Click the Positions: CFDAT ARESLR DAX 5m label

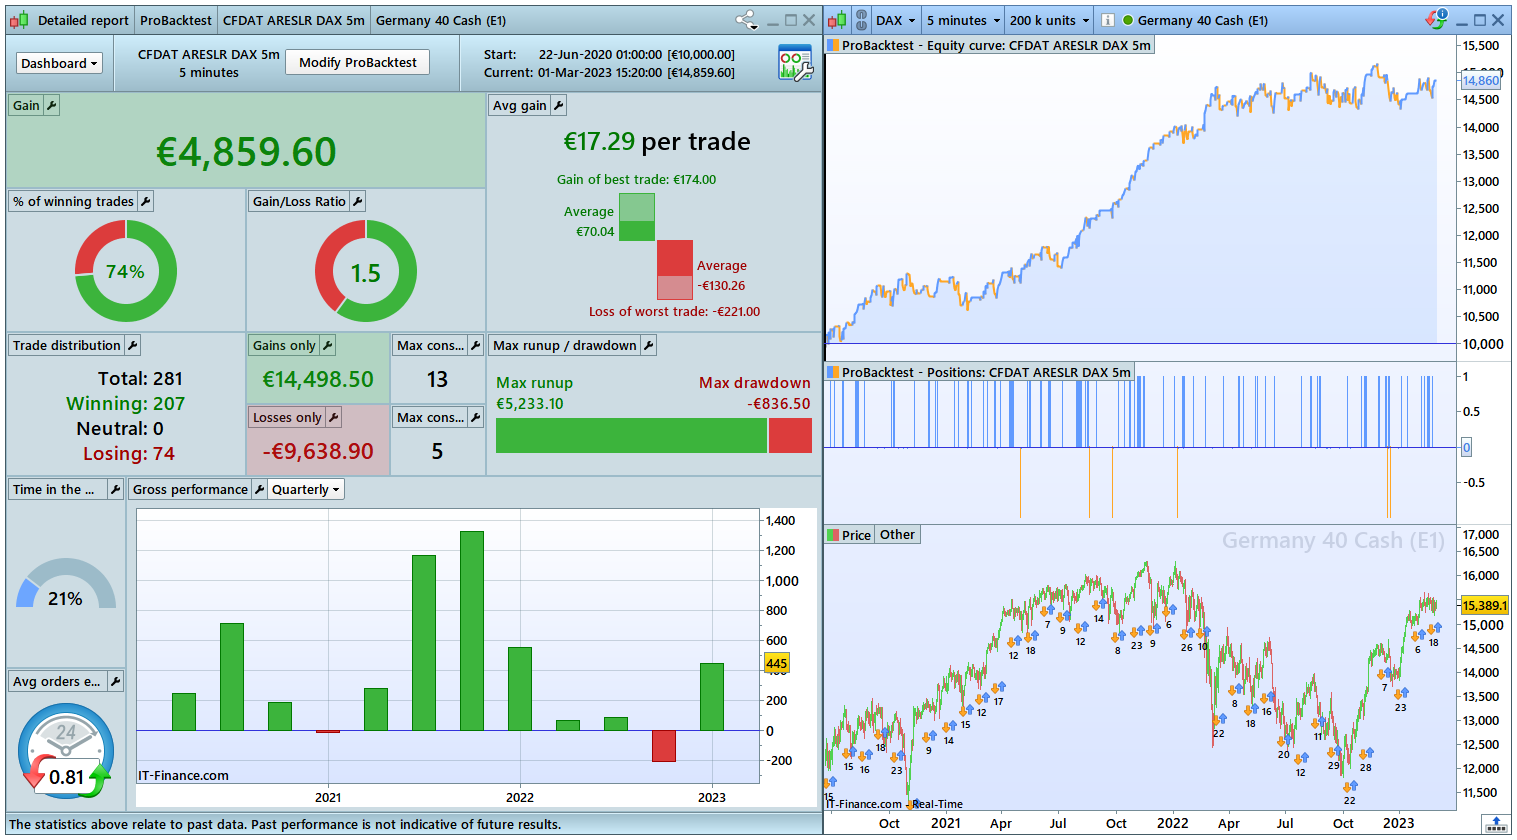pos(987,372)
